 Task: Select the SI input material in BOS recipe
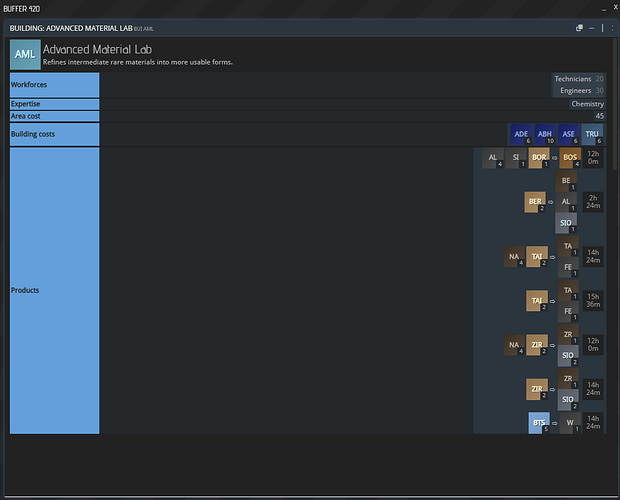tap(516, 158)
